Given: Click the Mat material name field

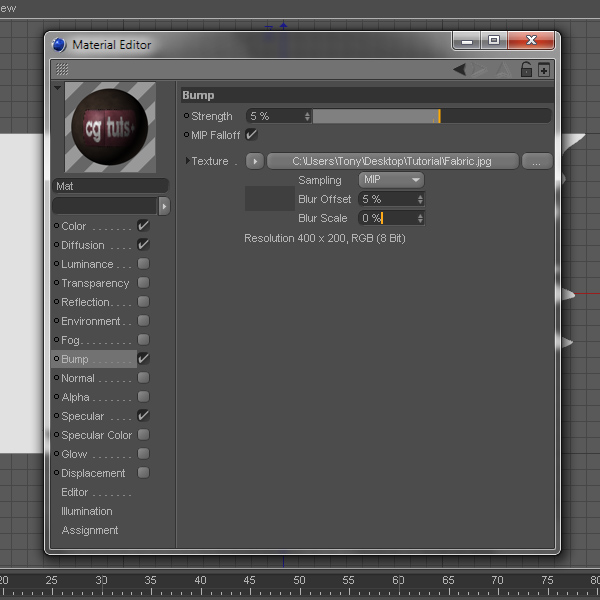Looking at the screenshot, I should (x=110, y=186).
